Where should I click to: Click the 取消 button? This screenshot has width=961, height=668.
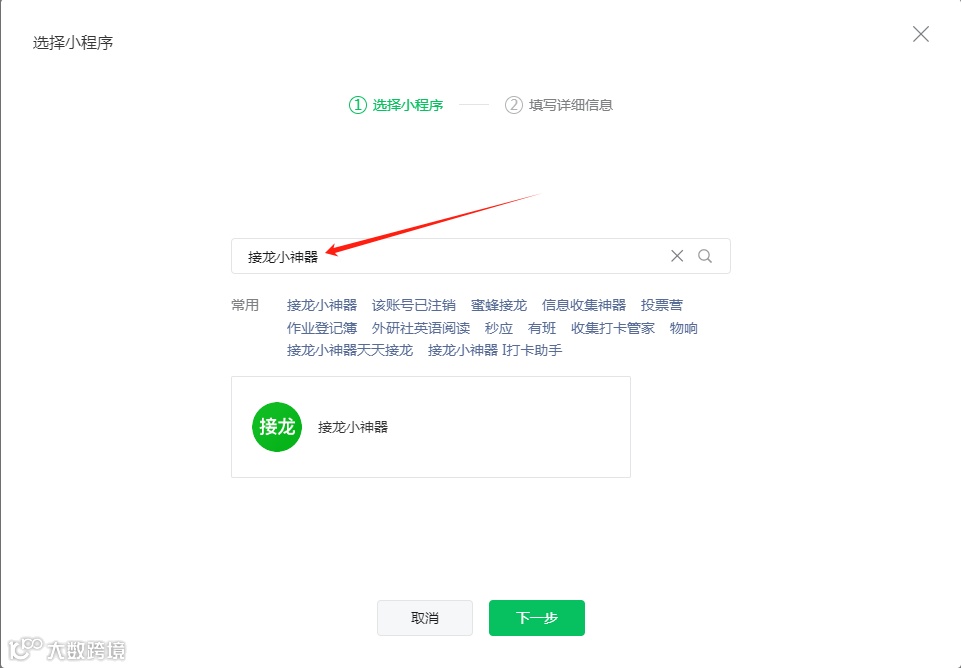point(425,618)
